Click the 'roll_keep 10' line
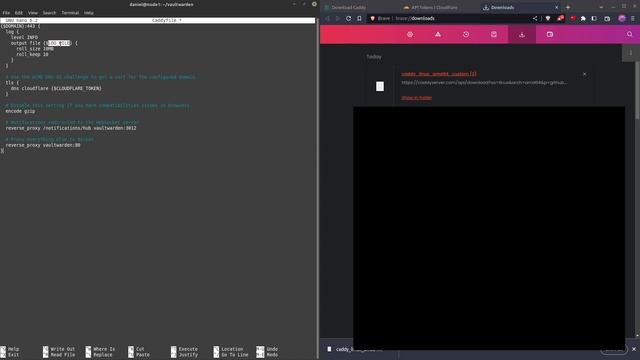 [32, 54]
